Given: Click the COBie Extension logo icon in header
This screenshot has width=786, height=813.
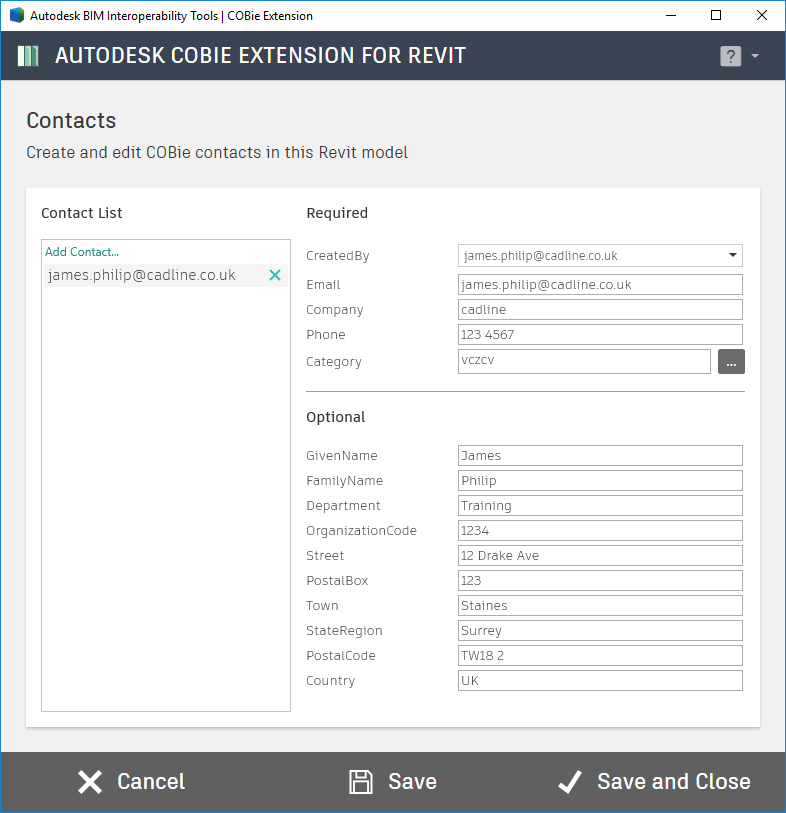Looking at the screenshot, I should 28,56.
